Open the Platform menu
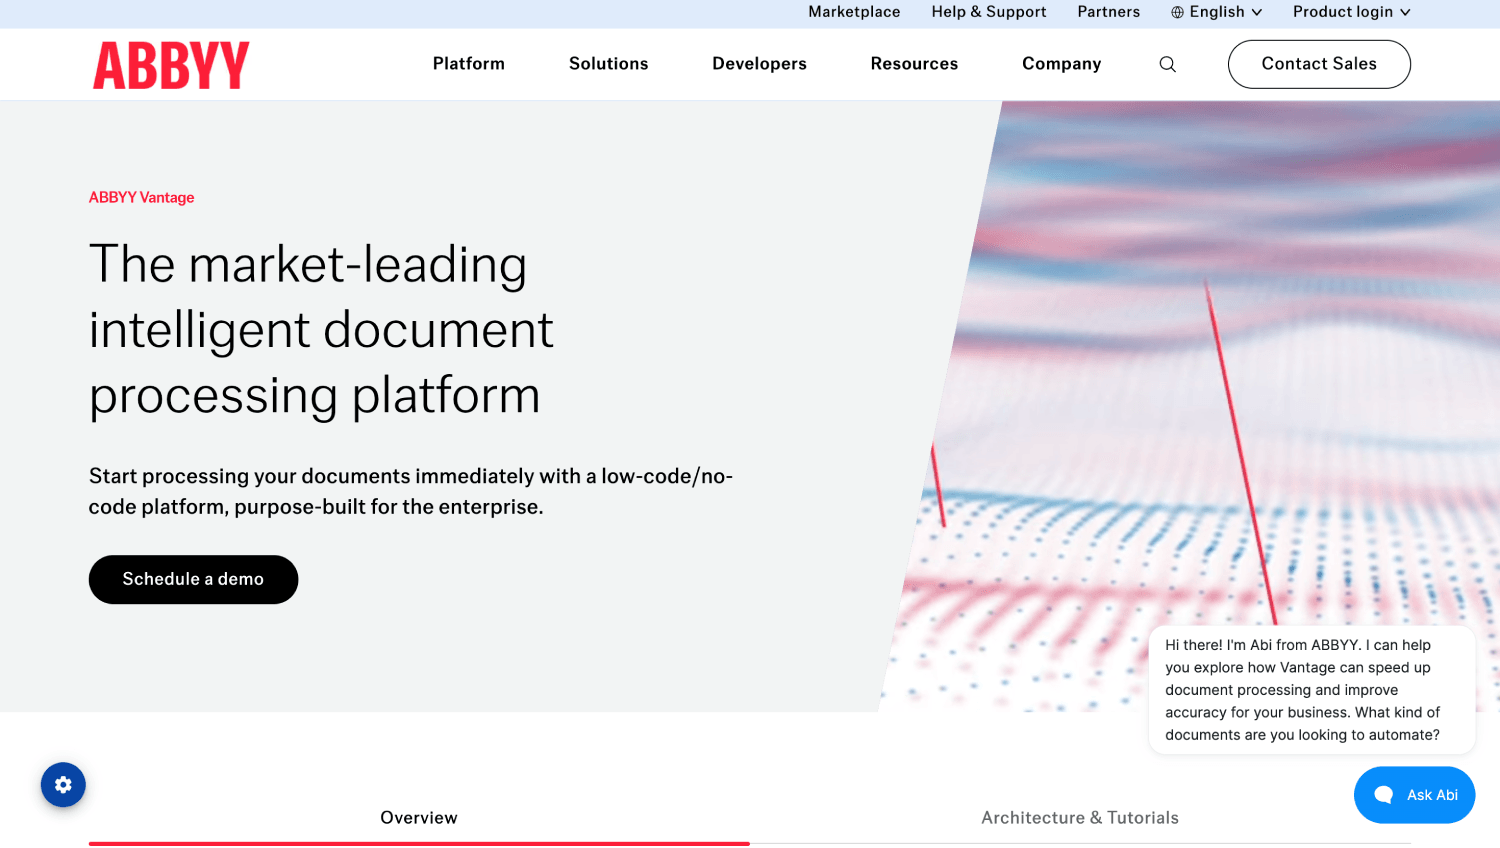This screenshot has width=1500, height=848. pyautogui.click(x=469, y=64)
